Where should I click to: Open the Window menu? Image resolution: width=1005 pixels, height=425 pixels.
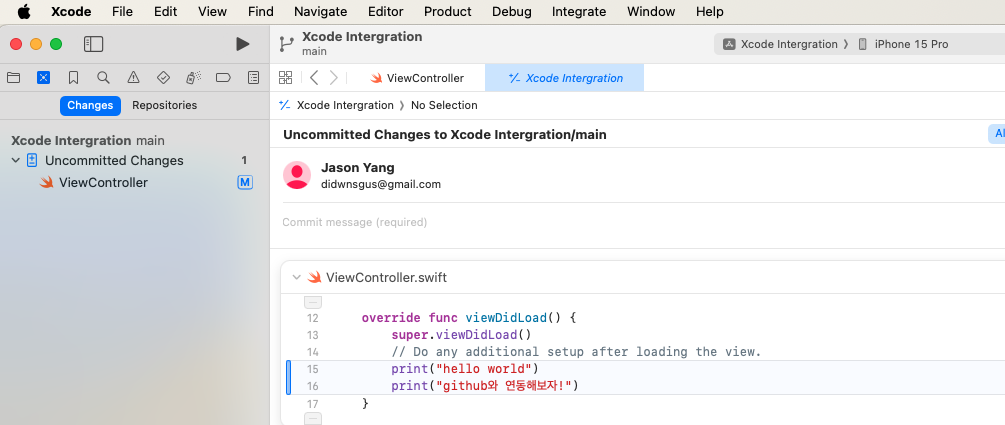point(651,12)
